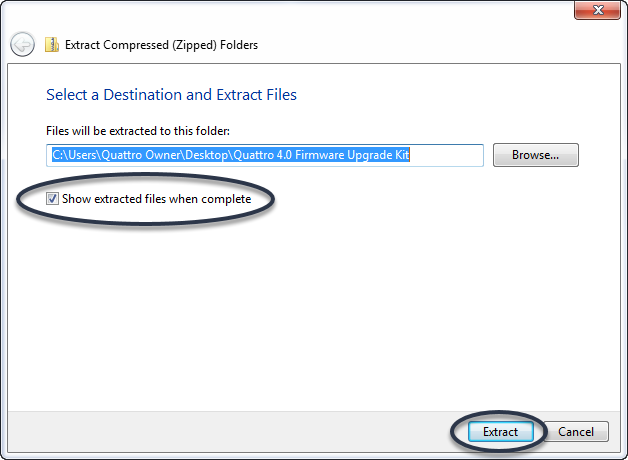Click the 'Extract Compressed (Zipped) Folders' window title
The width and height of the screenshot is (628, 460).
tap(161, 45)
